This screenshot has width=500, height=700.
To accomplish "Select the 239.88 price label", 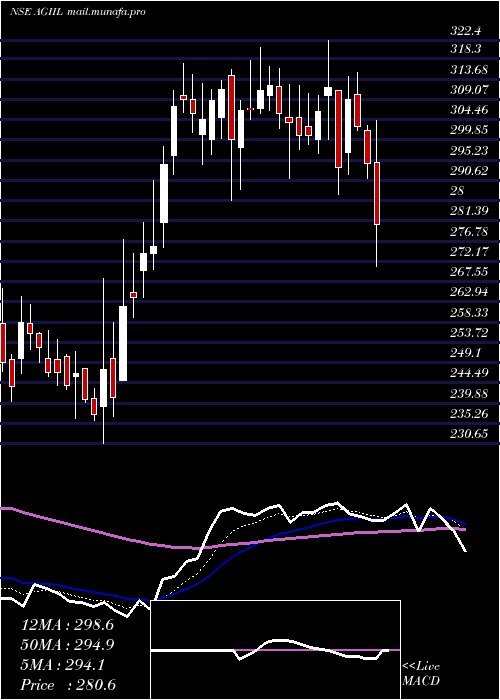I will tap(469, 393).
